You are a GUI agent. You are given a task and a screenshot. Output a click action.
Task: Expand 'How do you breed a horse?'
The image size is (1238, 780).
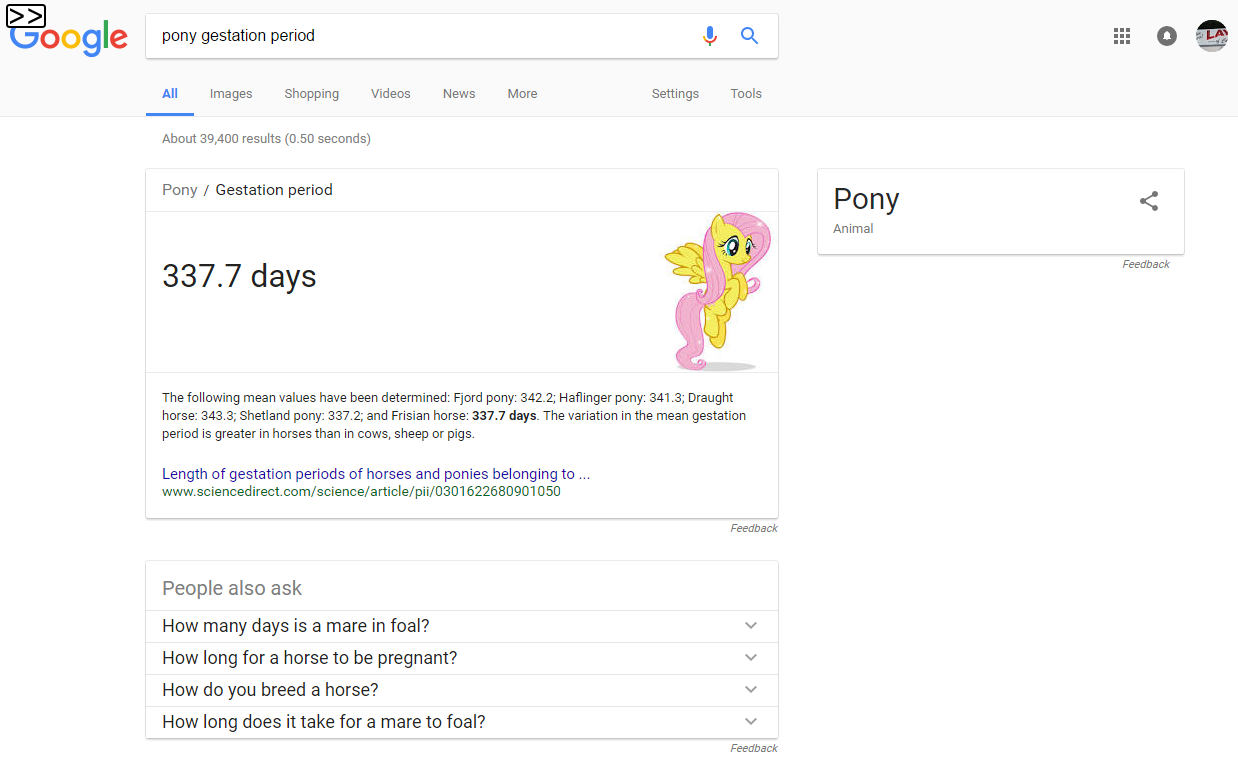click(x=462, y=690)
